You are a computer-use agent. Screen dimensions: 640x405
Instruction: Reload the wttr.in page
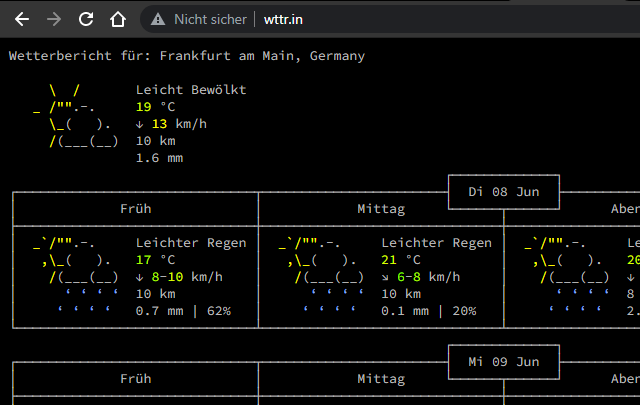[x=86, y=19]
